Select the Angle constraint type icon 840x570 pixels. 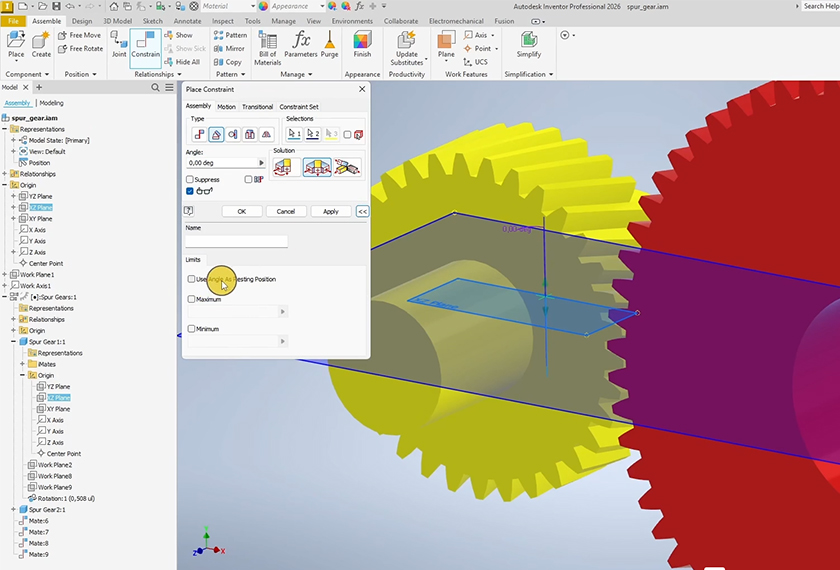tap(216, 134)
